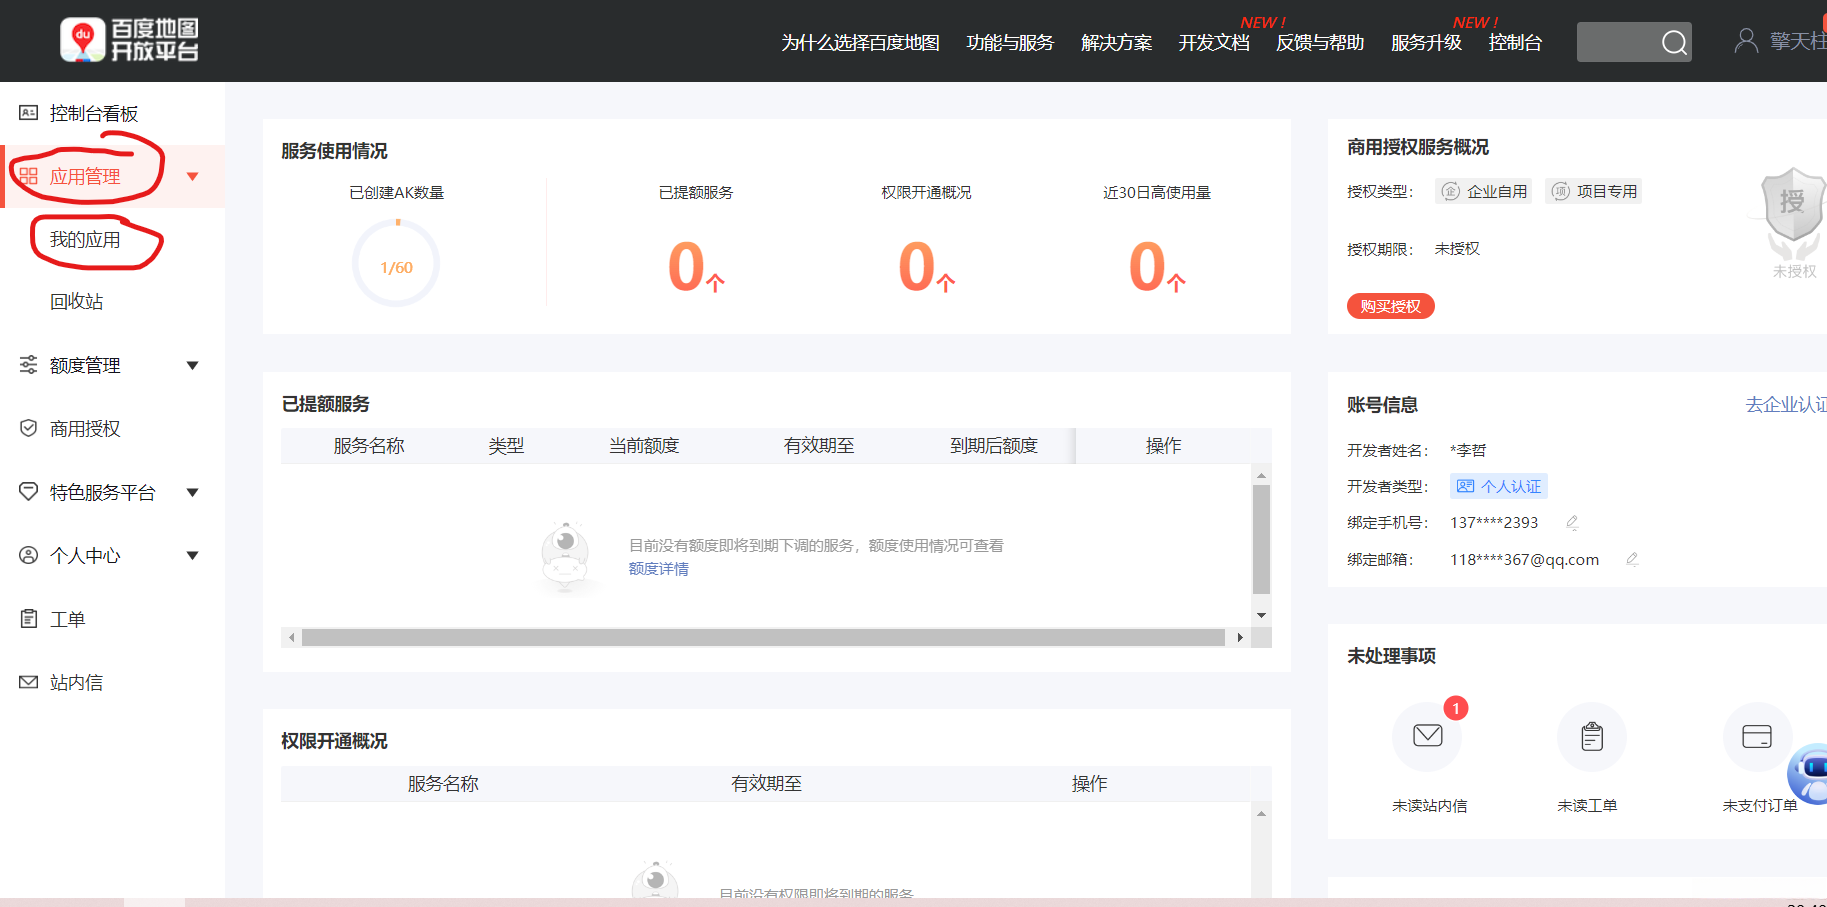Viewport: 1827px width, 907px height.
Task: Click the 已创建AK数量 label
Action: (396, 193)
